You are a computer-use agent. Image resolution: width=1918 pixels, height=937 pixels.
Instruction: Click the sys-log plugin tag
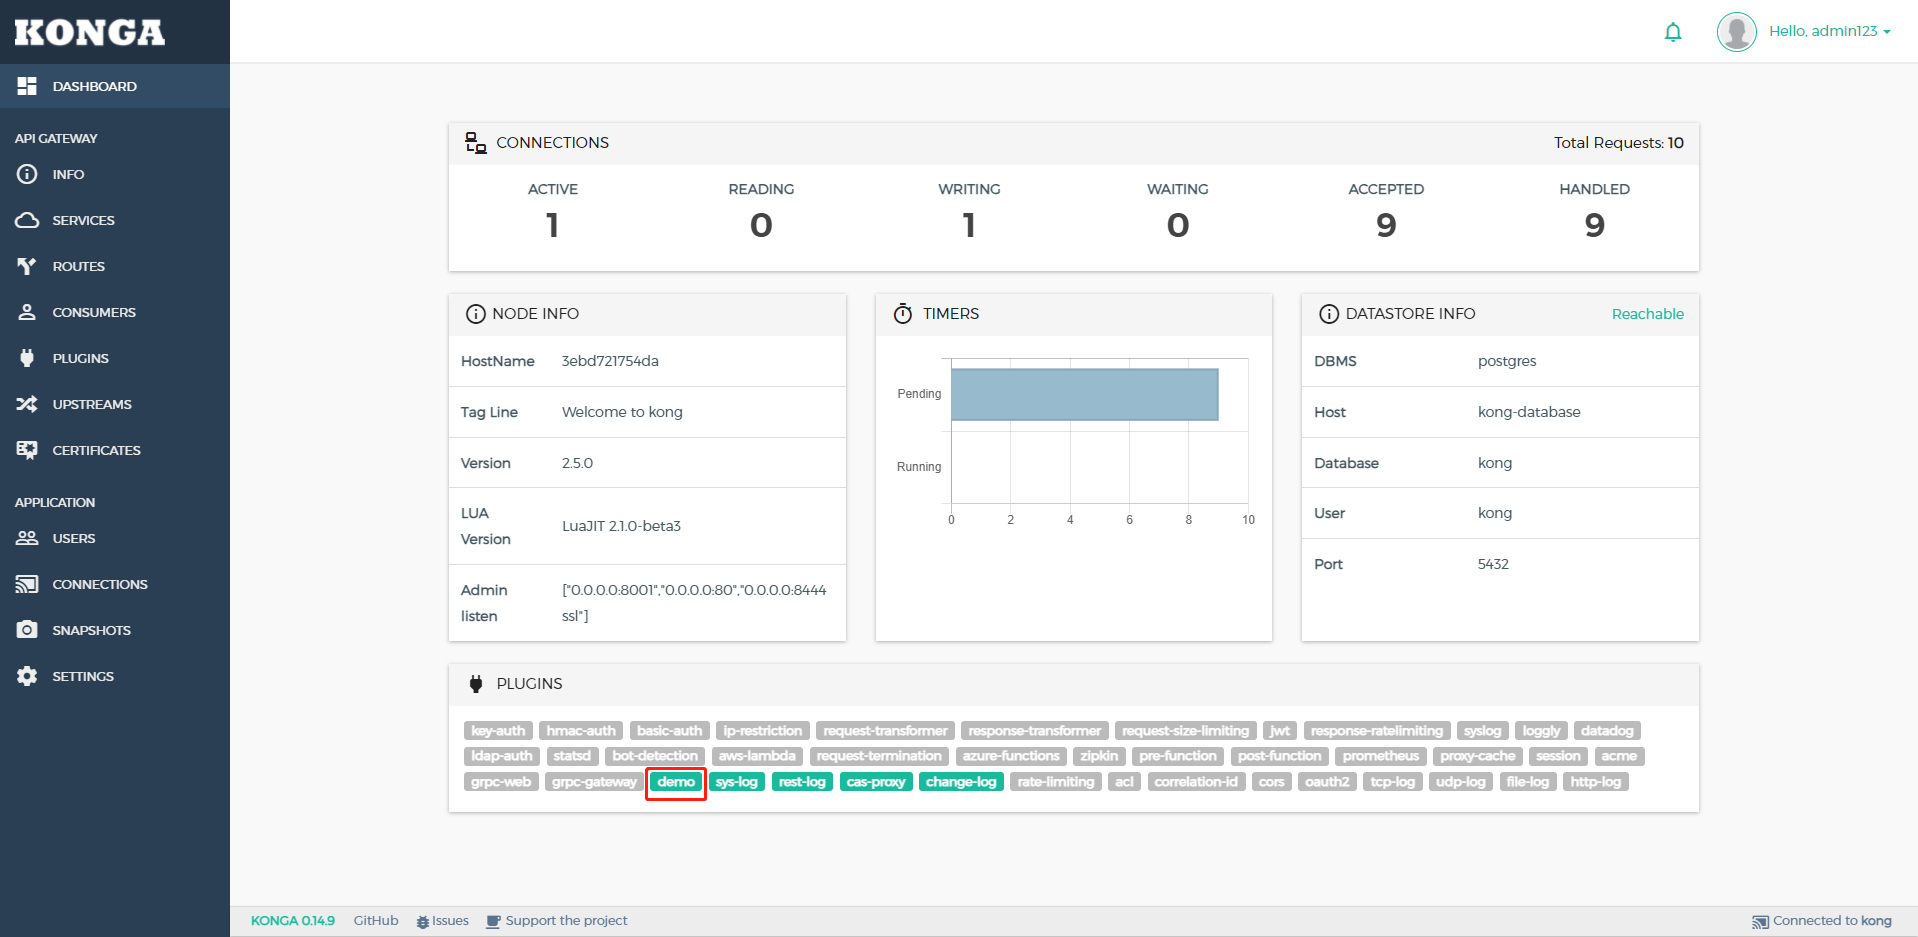[x=737, y=782]
